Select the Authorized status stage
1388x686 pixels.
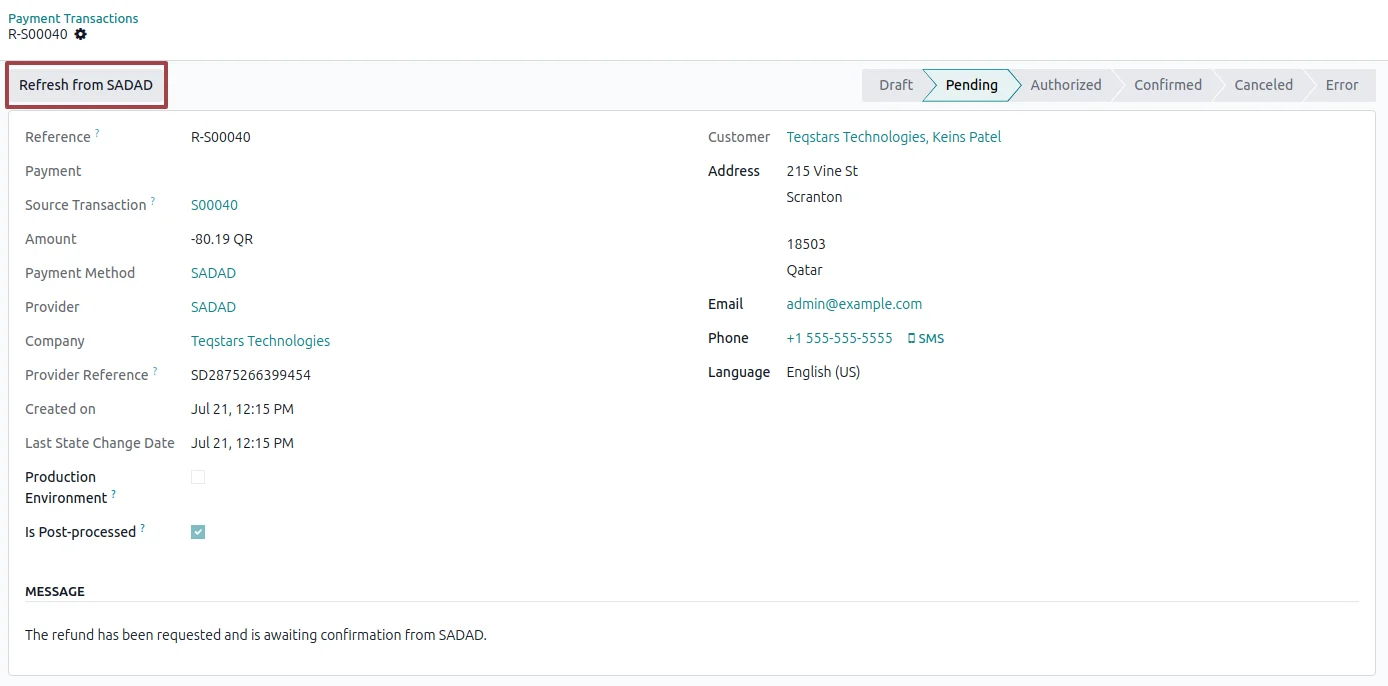1066,85
